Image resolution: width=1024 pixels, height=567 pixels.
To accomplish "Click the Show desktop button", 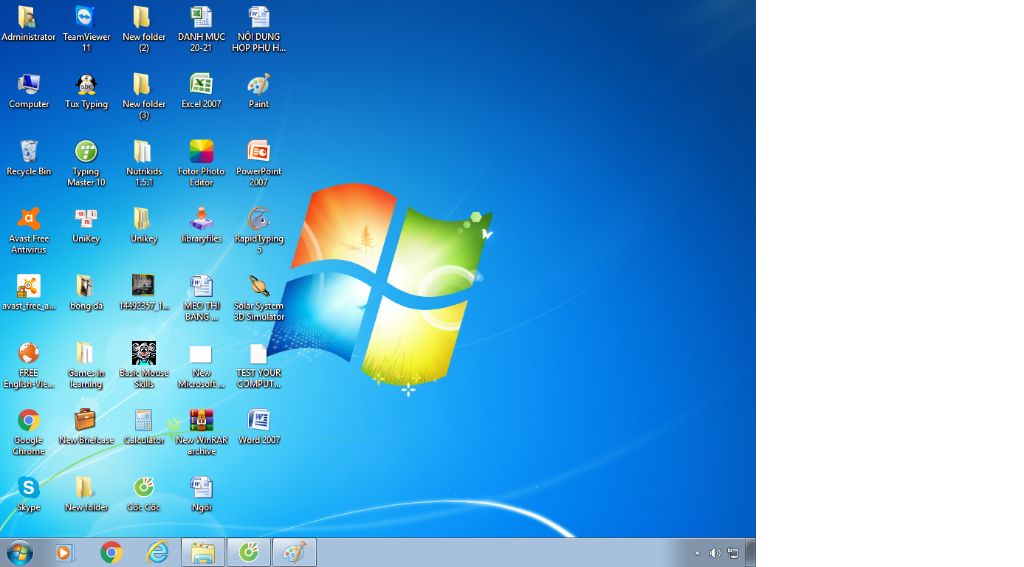I will tap(751, 553).
